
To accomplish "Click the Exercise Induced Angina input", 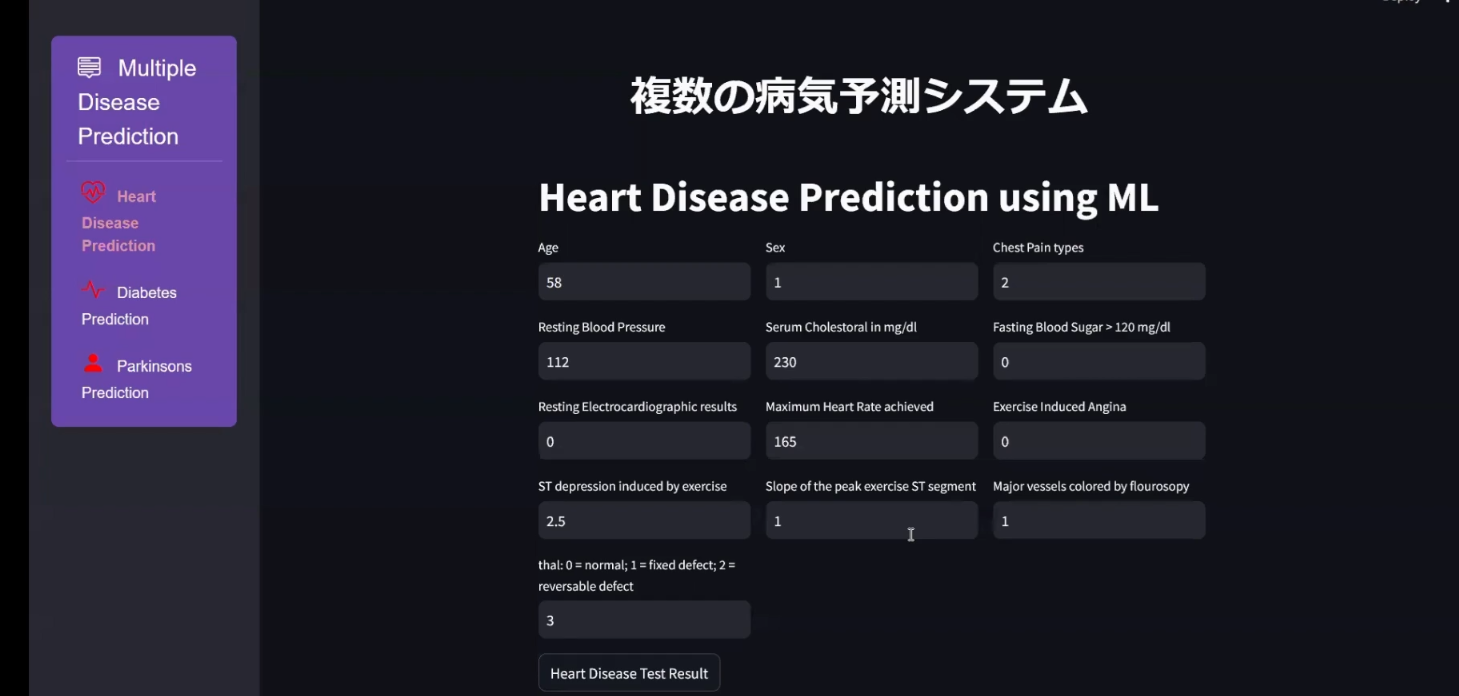I will tap(1098, 441).
